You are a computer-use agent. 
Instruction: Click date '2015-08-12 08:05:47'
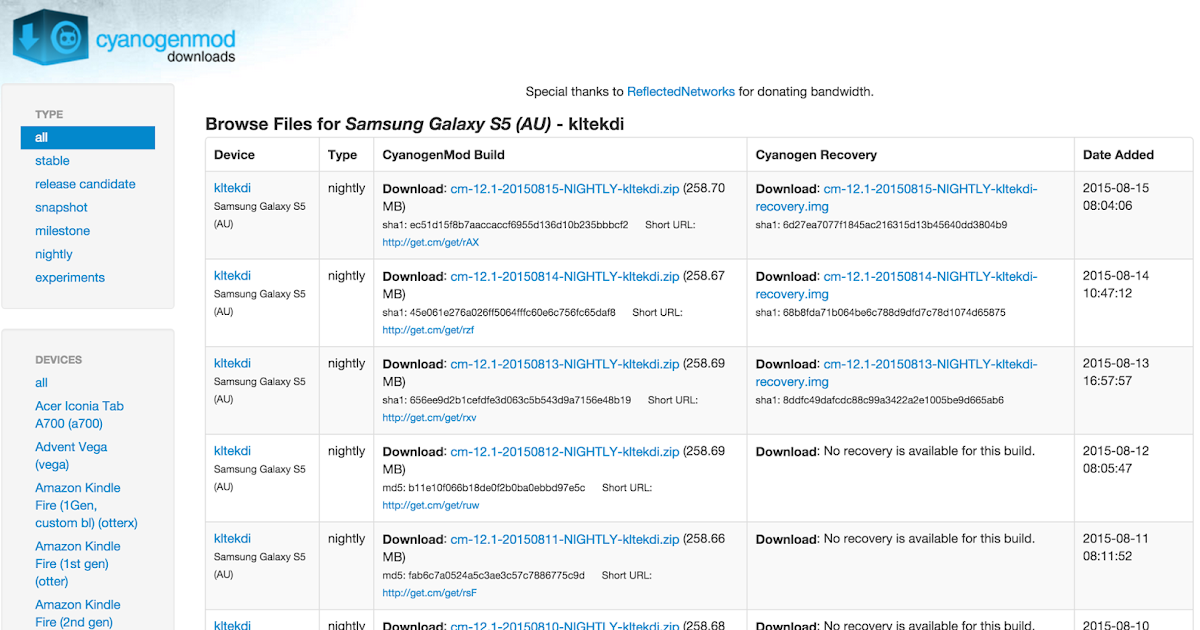[x=1116, y=460]
